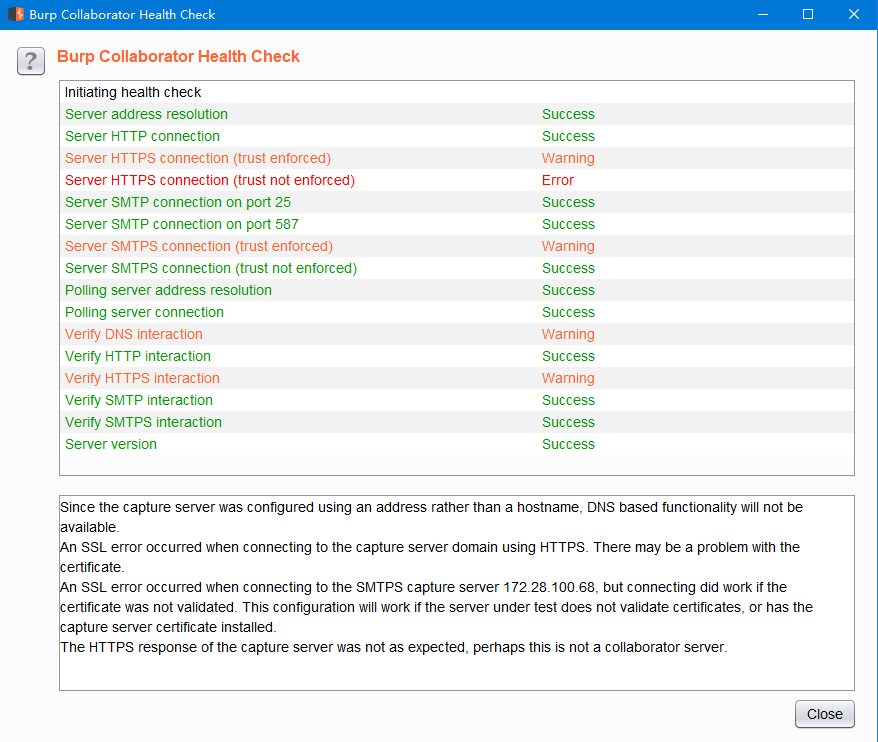Select the 'Verify DNS interaction' warning row

pos(134,334)
